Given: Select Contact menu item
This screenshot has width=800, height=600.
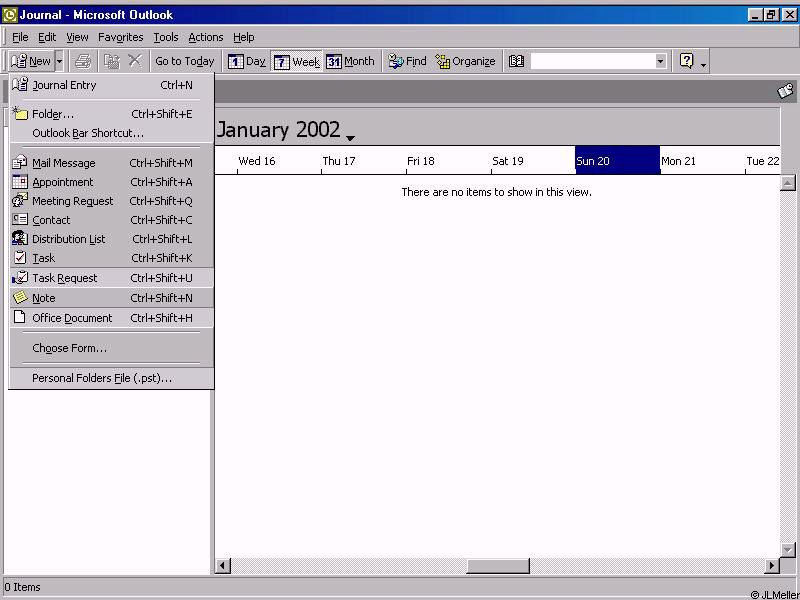Looking at the screenshot, I should [x=111, y=220].
